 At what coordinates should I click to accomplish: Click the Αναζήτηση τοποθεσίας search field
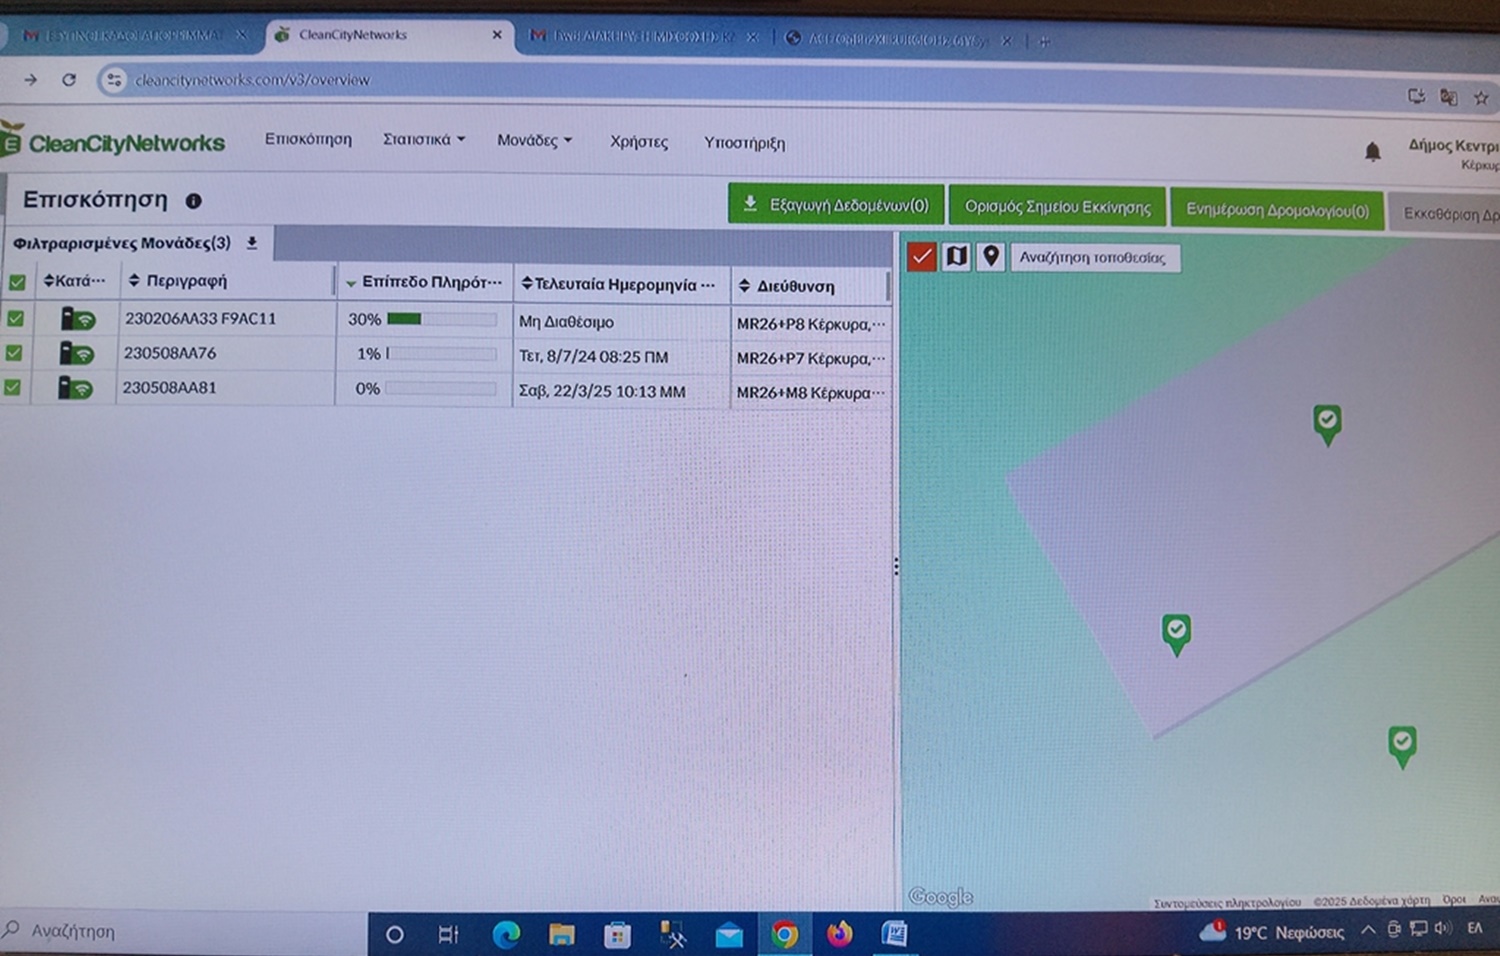pyautogui.click(x=1093, y=258)
